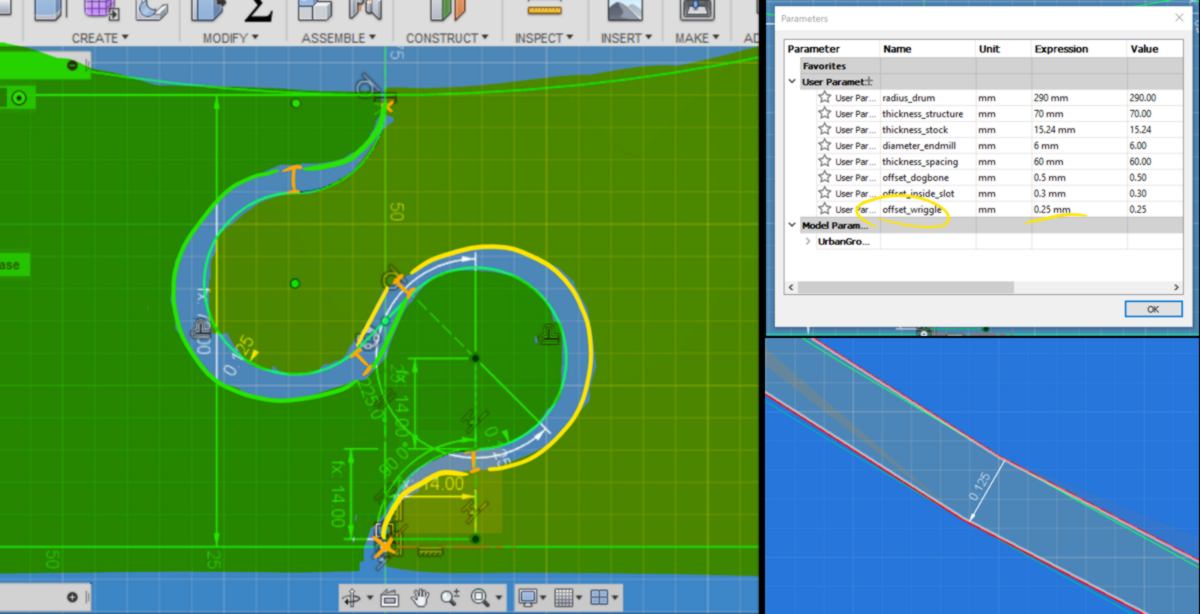Open the viewports dropdown arrow
Screen dimensions: 1200x614
(614, 598)
